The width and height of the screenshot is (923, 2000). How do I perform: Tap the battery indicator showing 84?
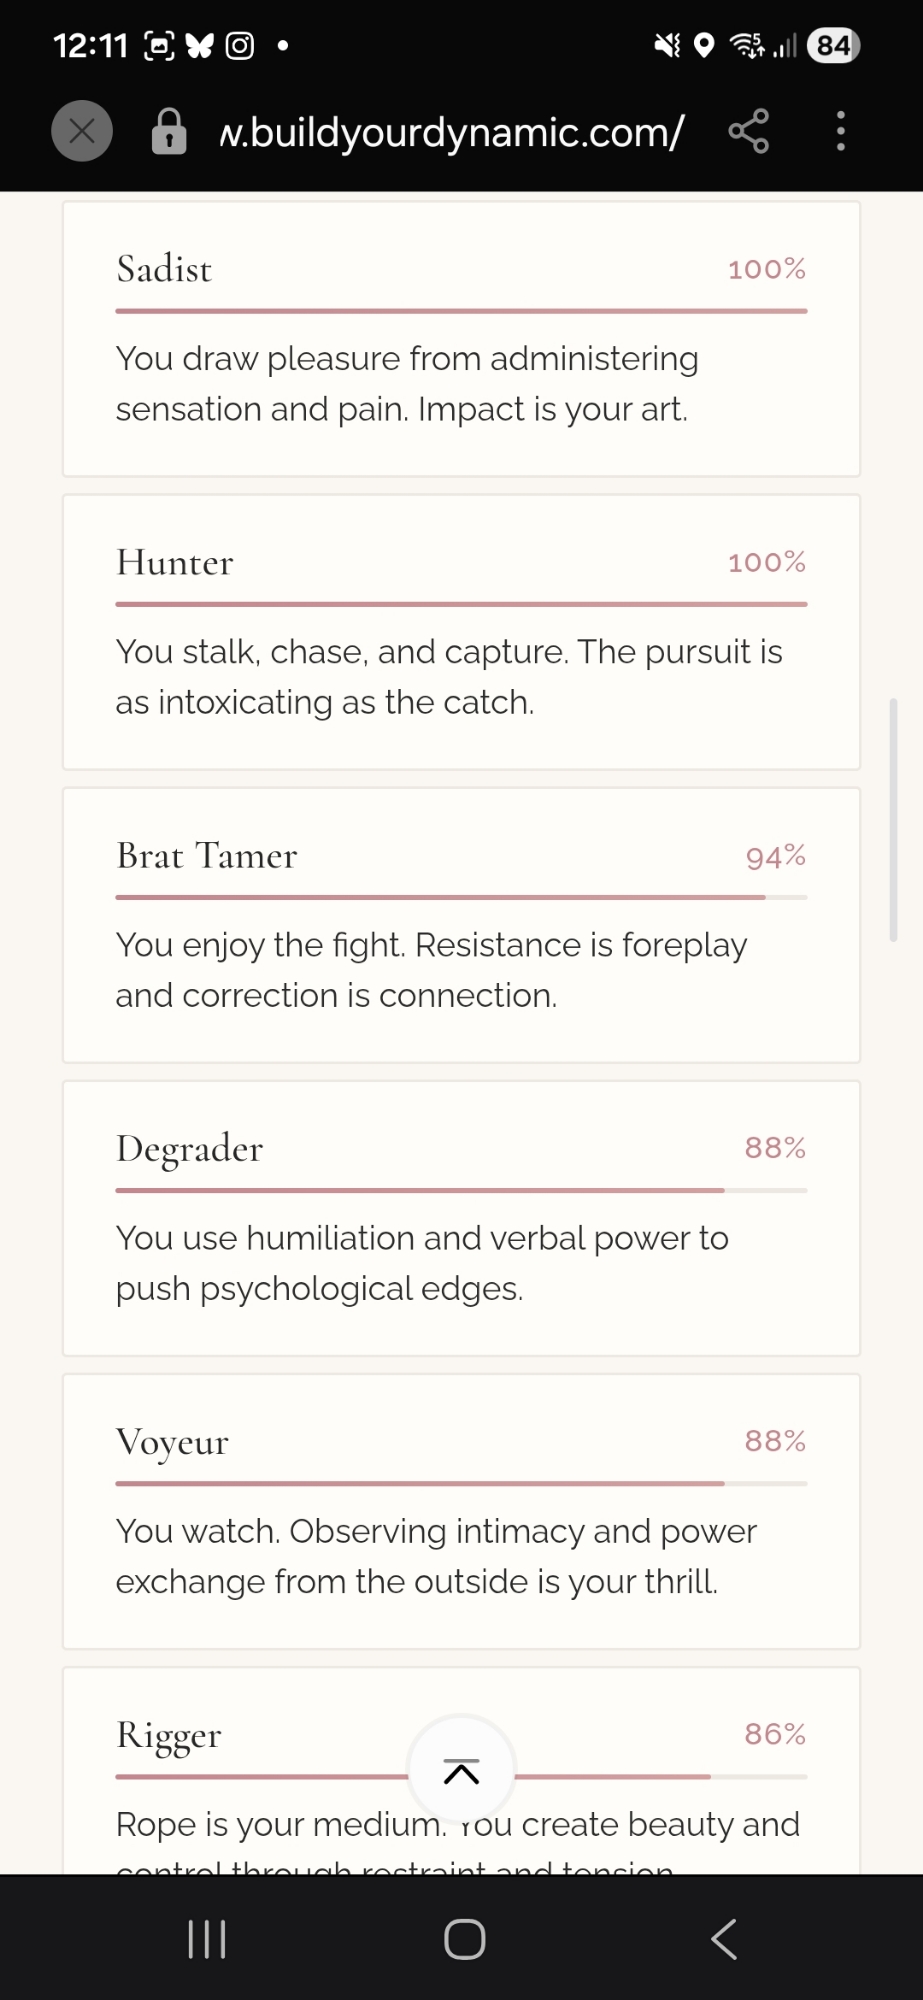[832, 46]
